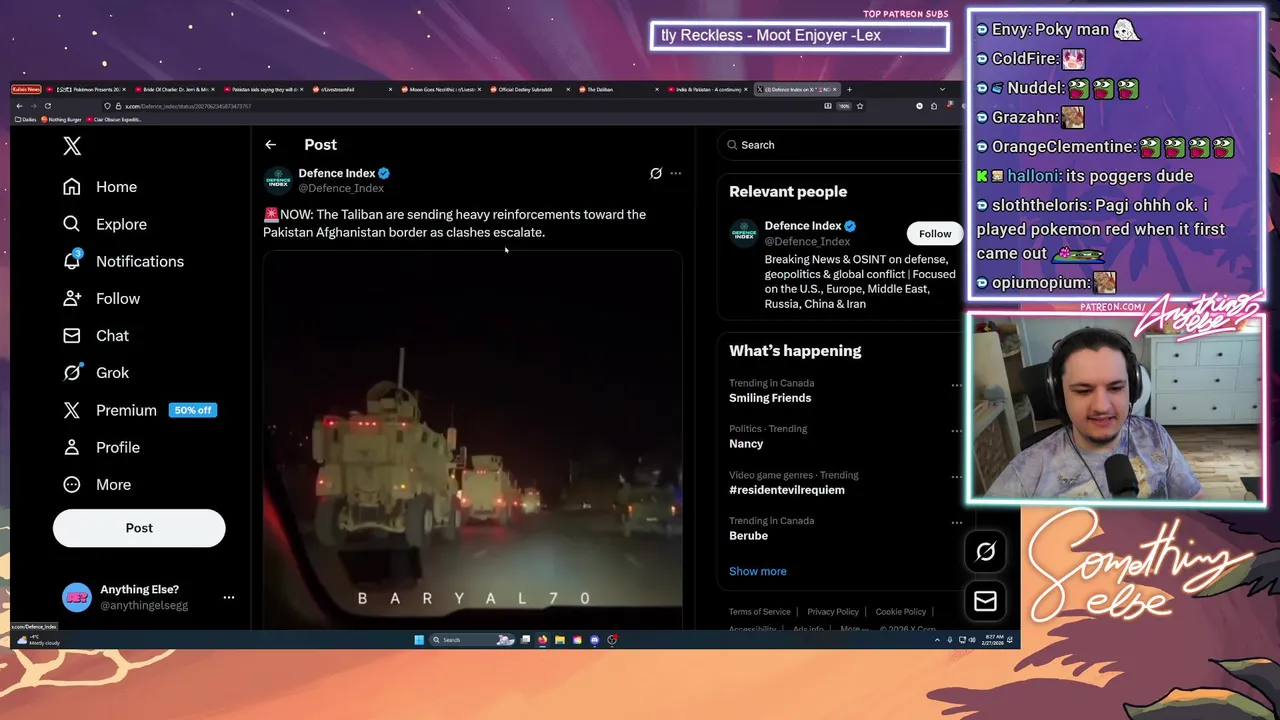This screenshot has height=720, width=1280.
Task: Open the taskbar clock and date
Action: coord(995,640)
